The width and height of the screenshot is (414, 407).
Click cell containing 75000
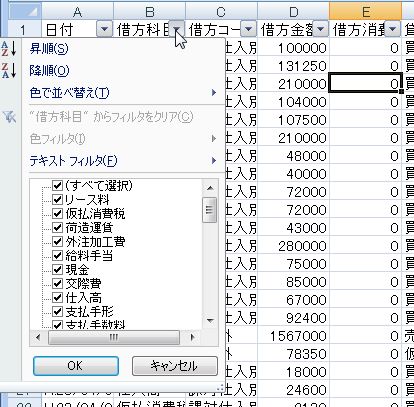tap(293, 264)
